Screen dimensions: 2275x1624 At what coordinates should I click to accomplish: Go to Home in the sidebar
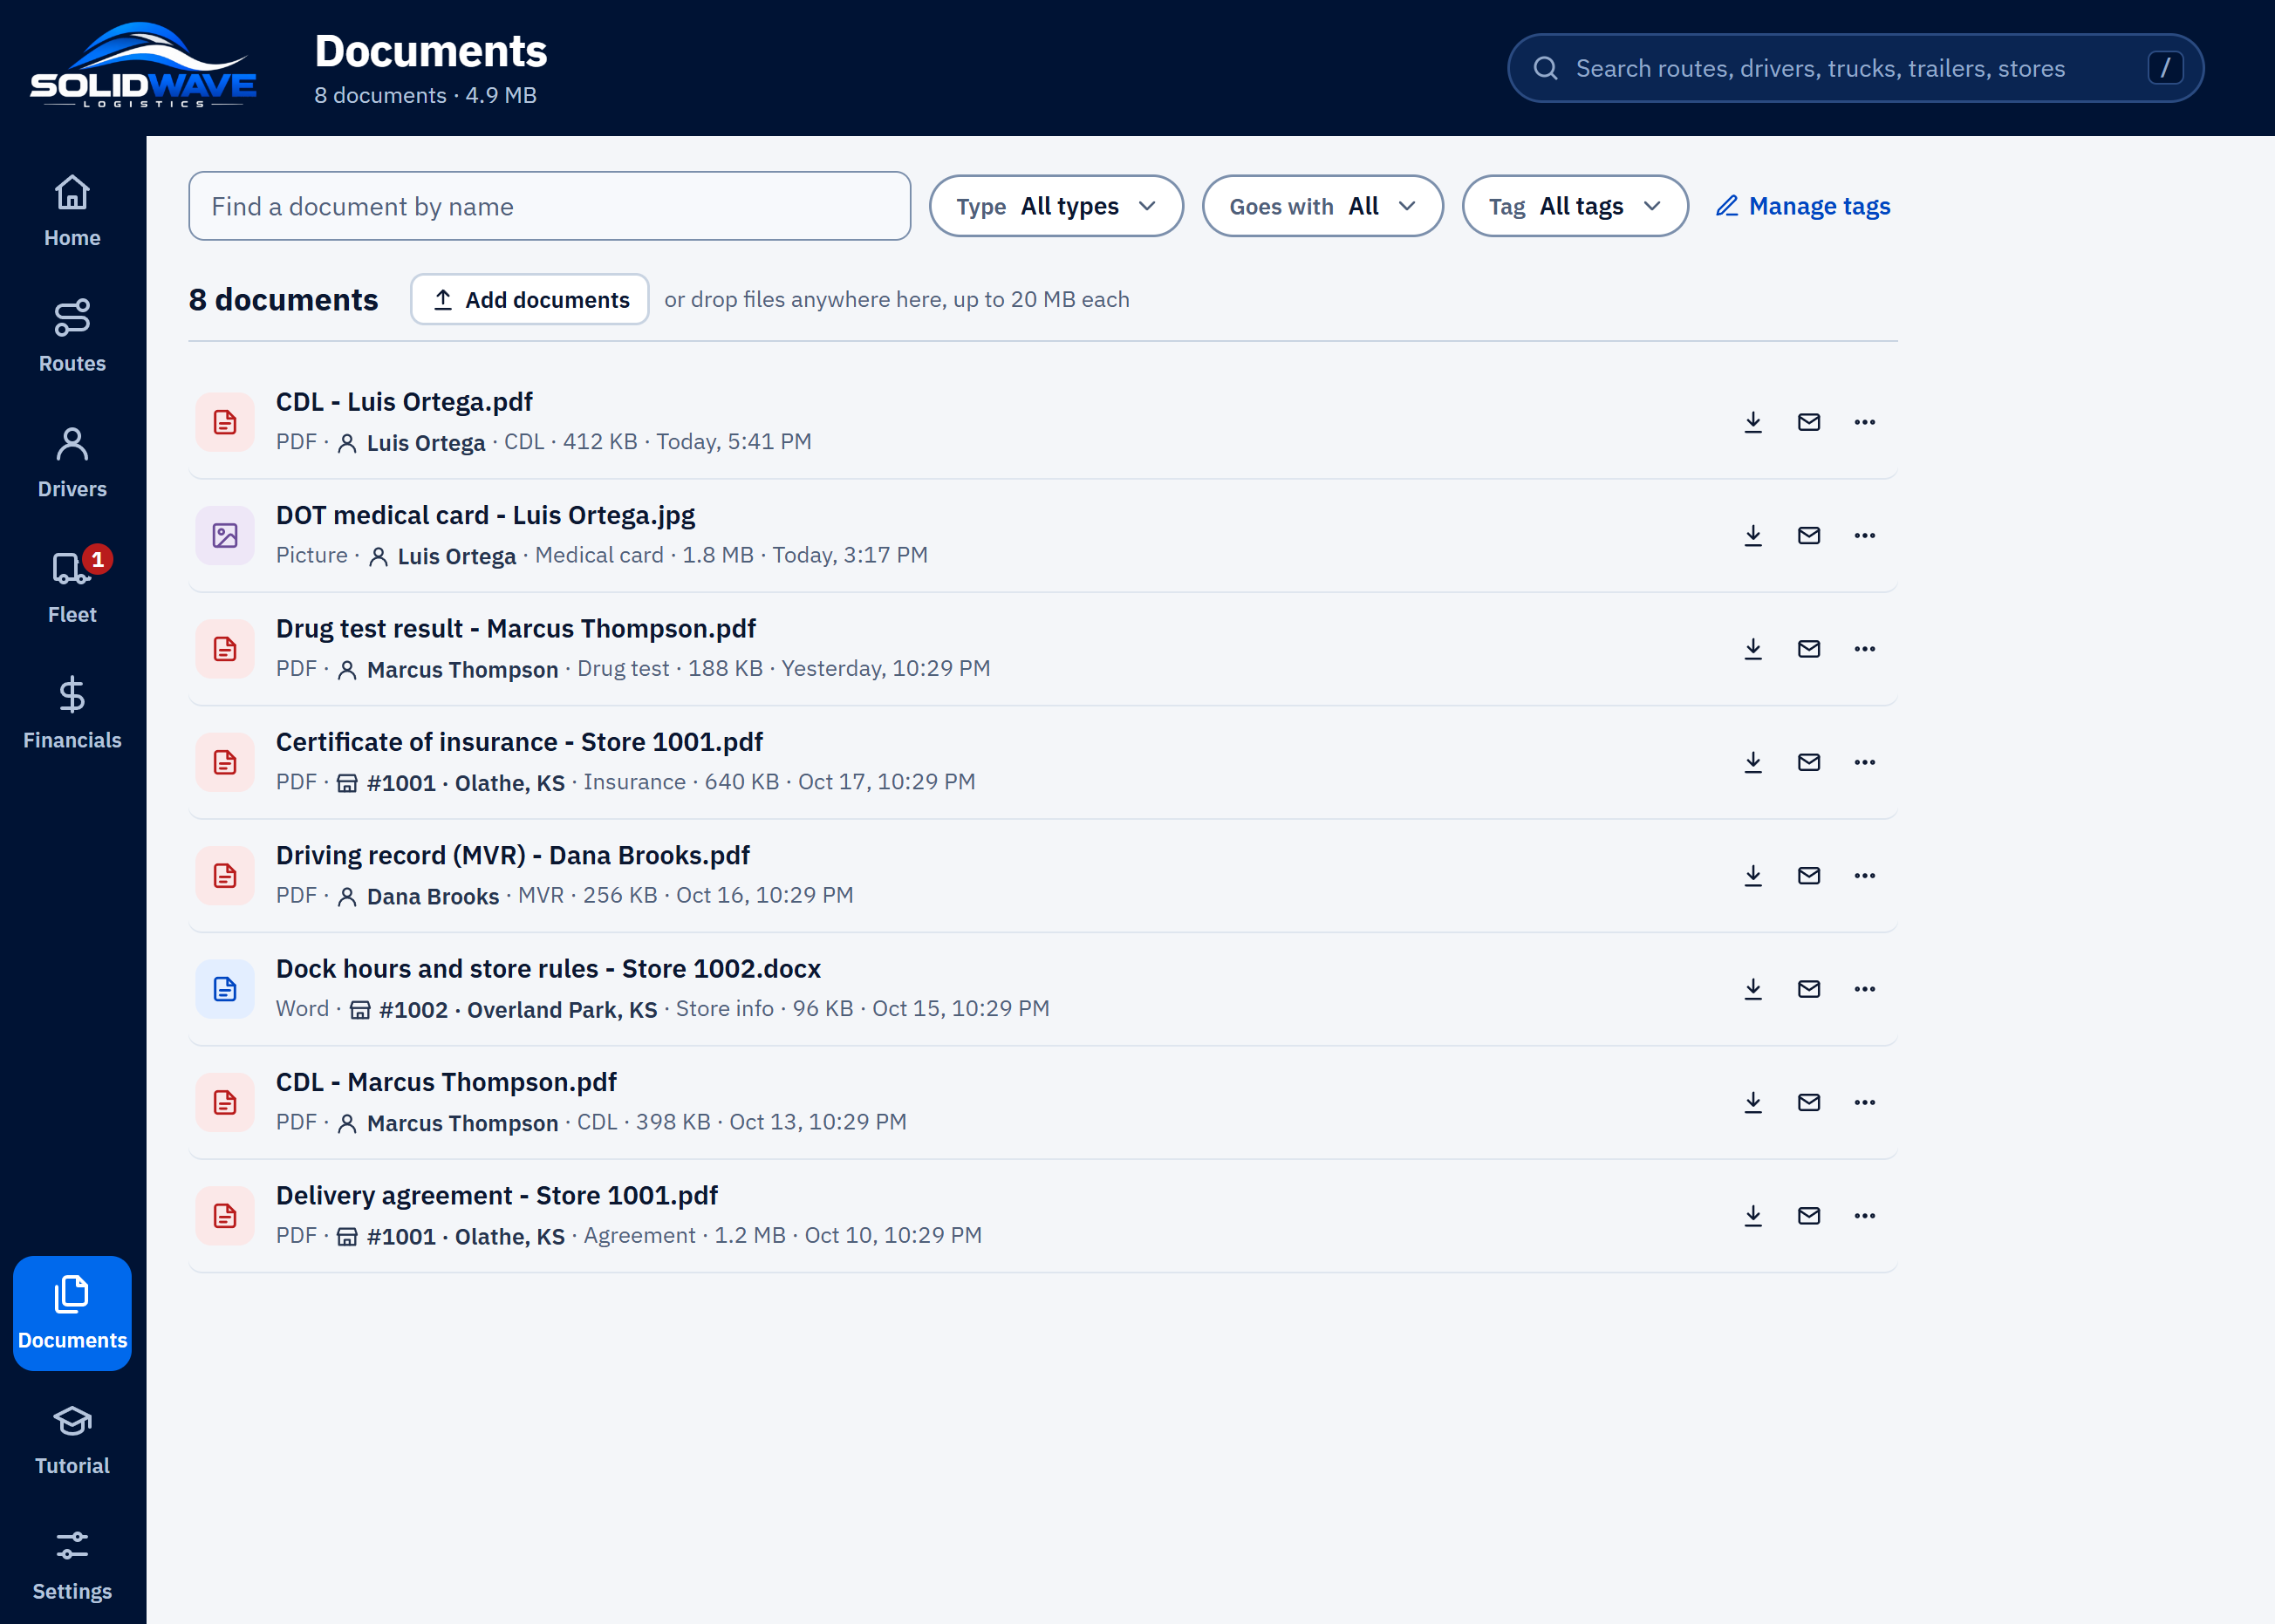[x=72, y=211]
